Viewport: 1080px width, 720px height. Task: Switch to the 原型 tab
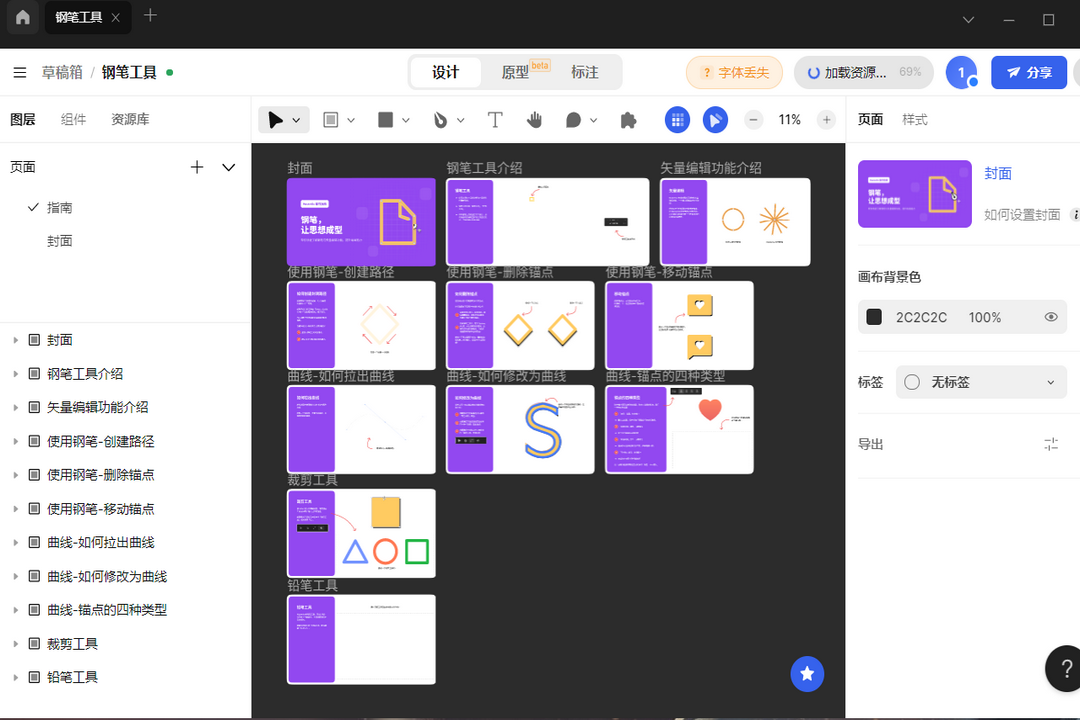tap(516, 72)
